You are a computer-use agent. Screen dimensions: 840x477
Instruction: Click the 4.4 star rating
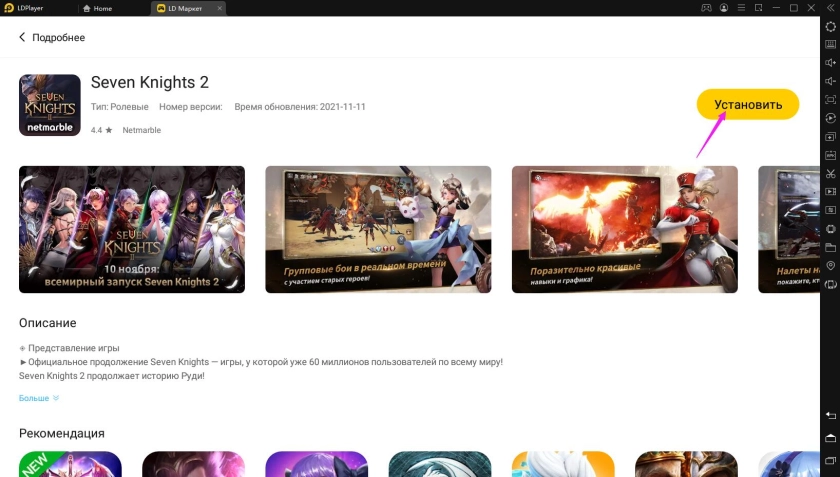pyautogui.click(x=101, y=130)
